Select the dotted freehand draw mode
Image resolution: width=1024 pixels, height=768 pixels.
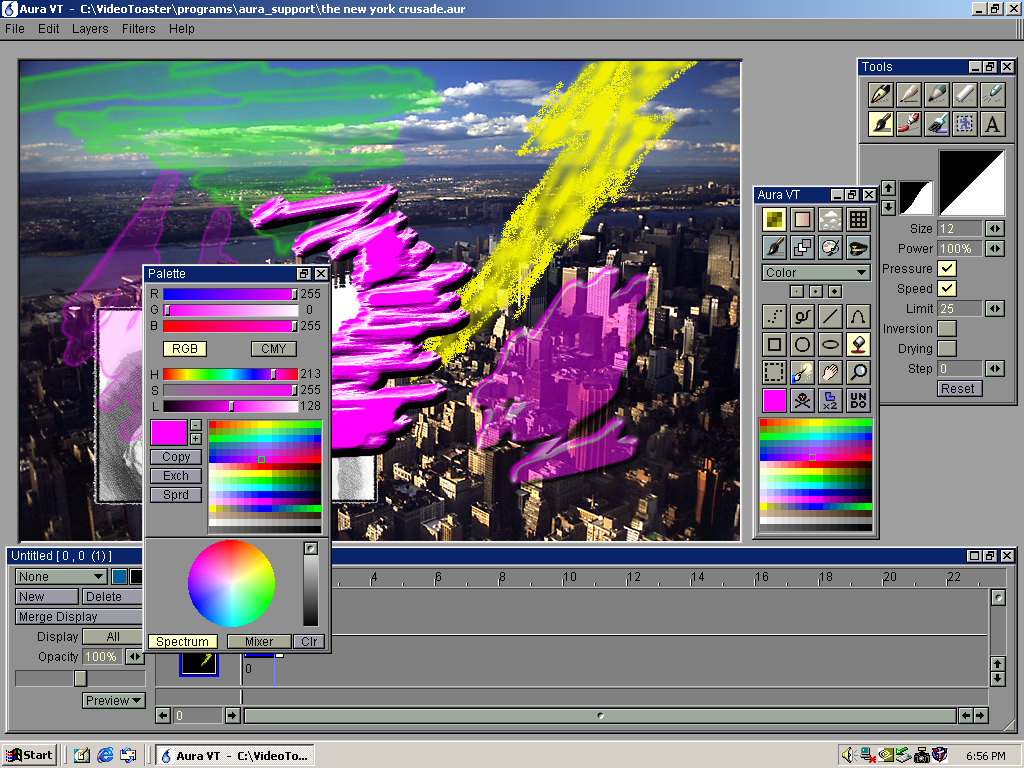click(775, 317)
